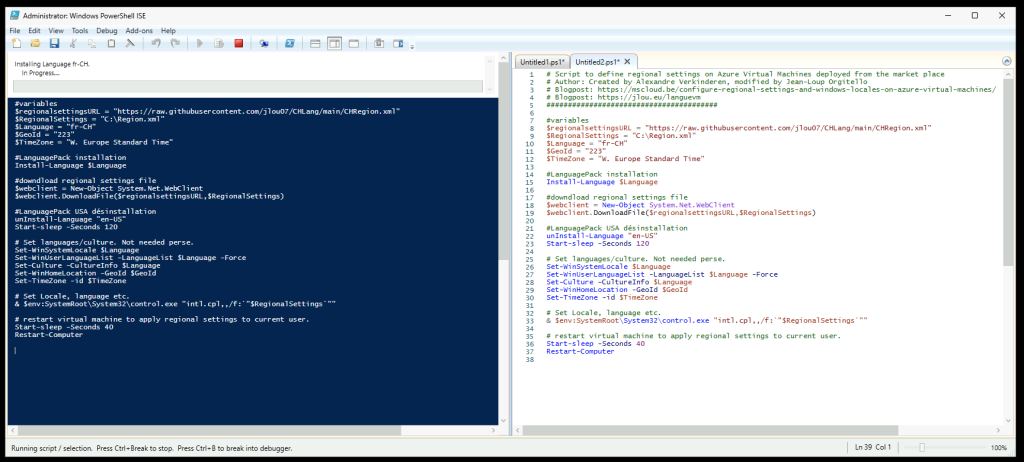Image resolution: width=1024 pixels, height=462 pixels.
Task: Expand the toolbar overflow options arrow
Action: point(412,46)
